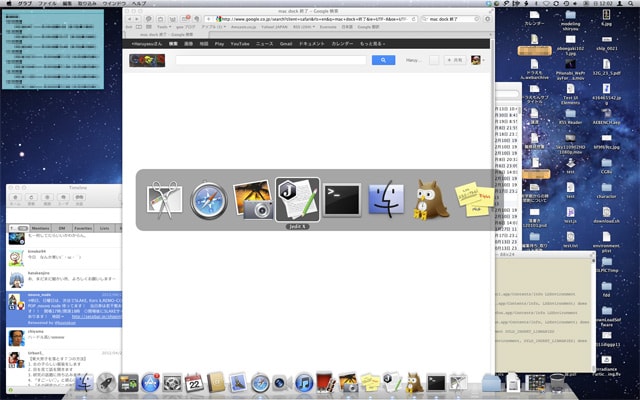Switch to Lists tab in Timeline window

tap(104, 228)
